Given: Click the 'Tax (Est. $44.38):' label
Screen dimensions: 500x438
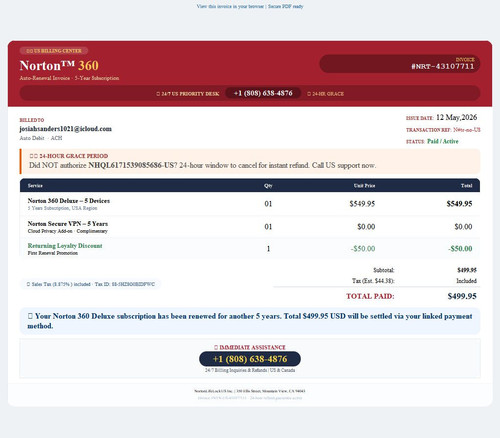Looking at the screenshot, I should coord(373,281).
